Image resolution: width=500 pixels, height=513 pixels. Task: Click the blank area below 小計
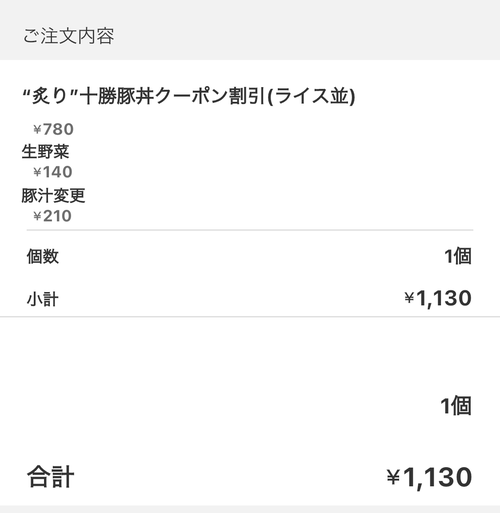tap(250, 353)
